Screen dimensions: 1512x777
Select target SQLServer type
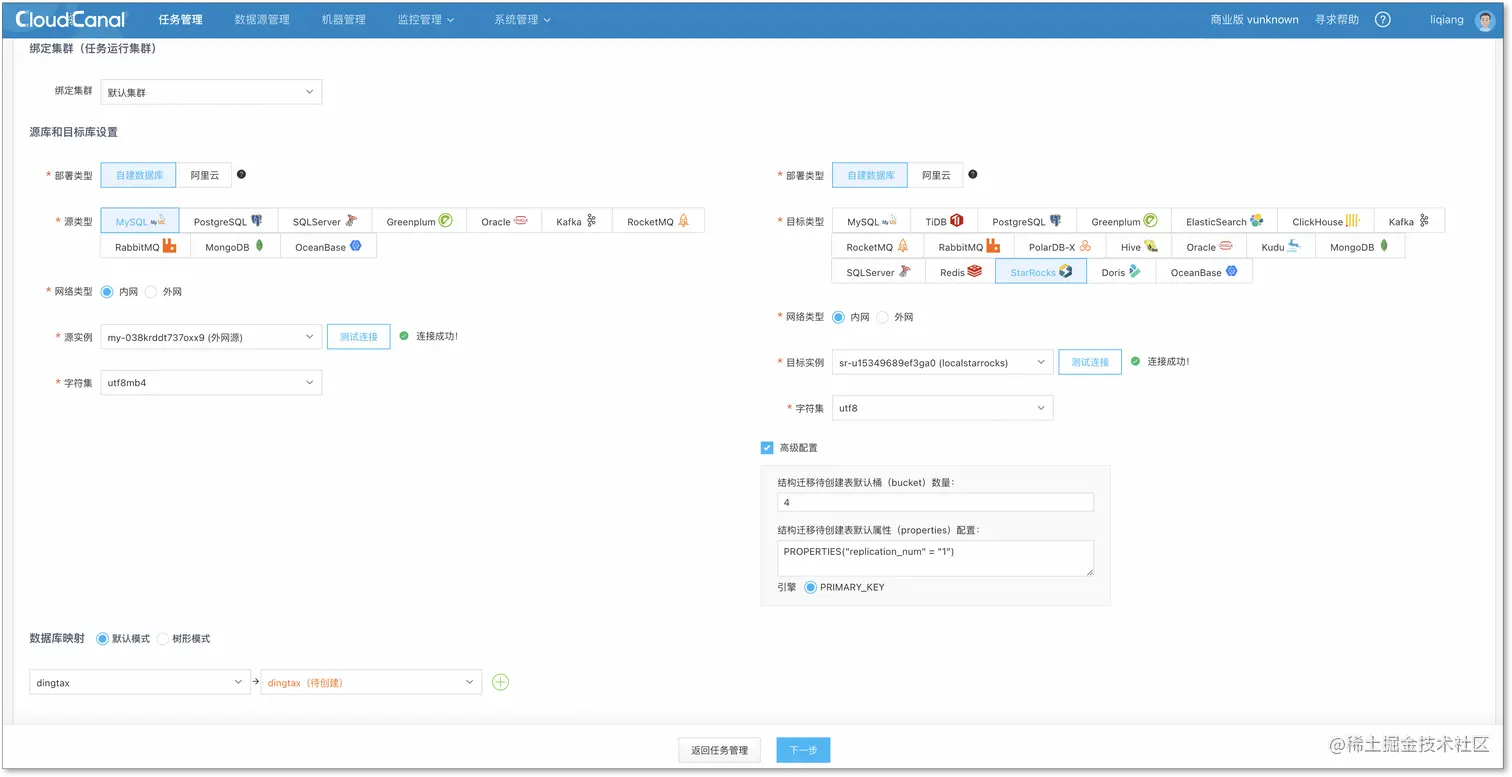point(878,271)
